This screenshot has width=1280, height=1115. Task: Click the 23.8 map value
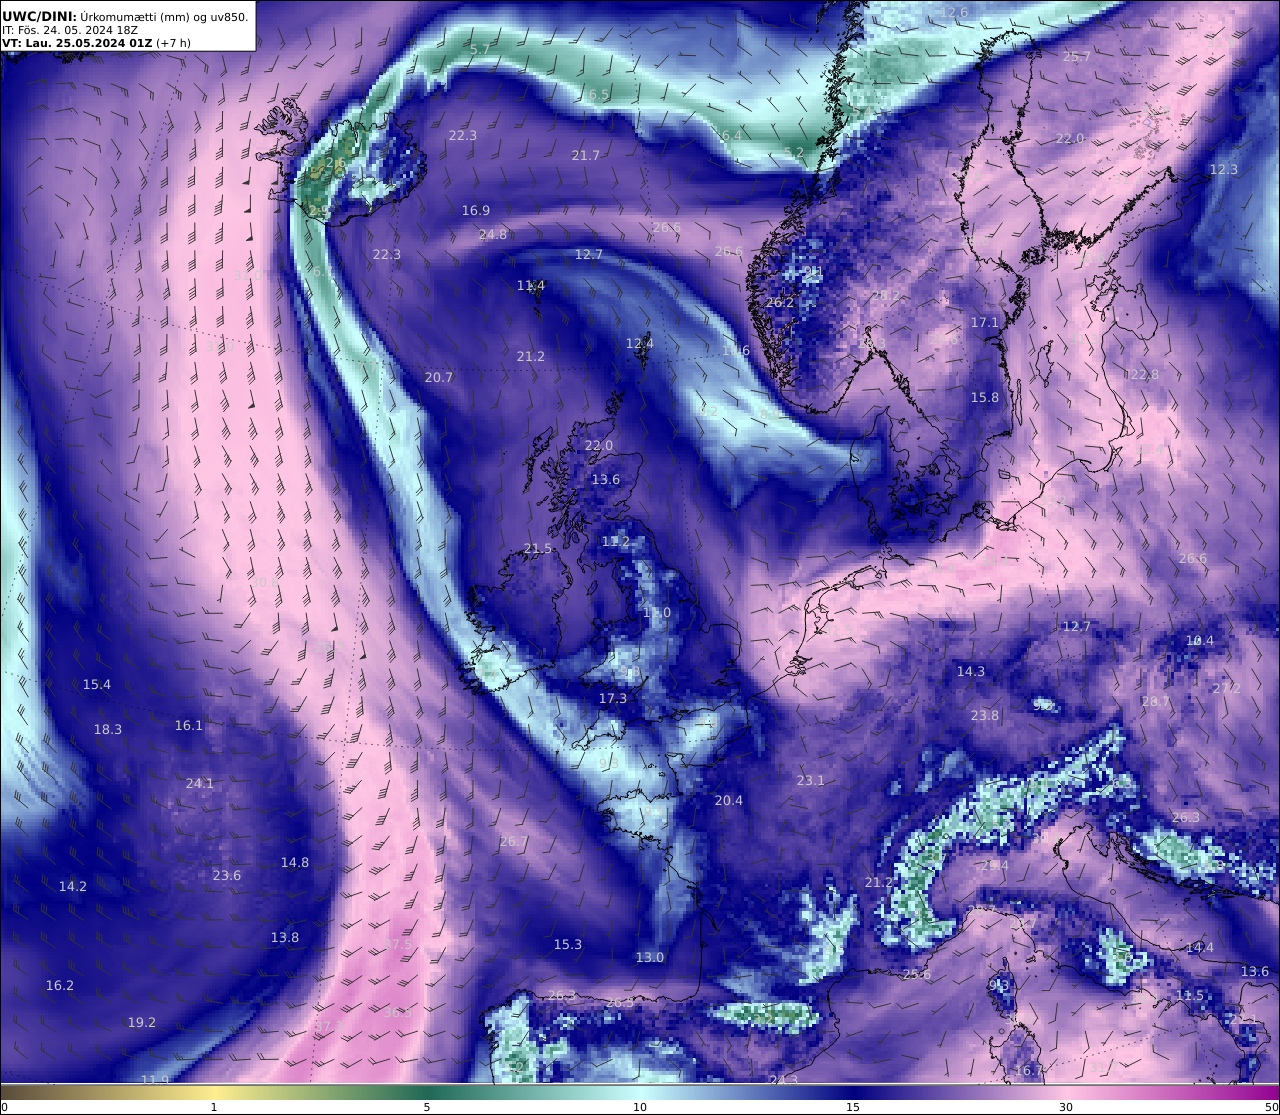[985, 715]
